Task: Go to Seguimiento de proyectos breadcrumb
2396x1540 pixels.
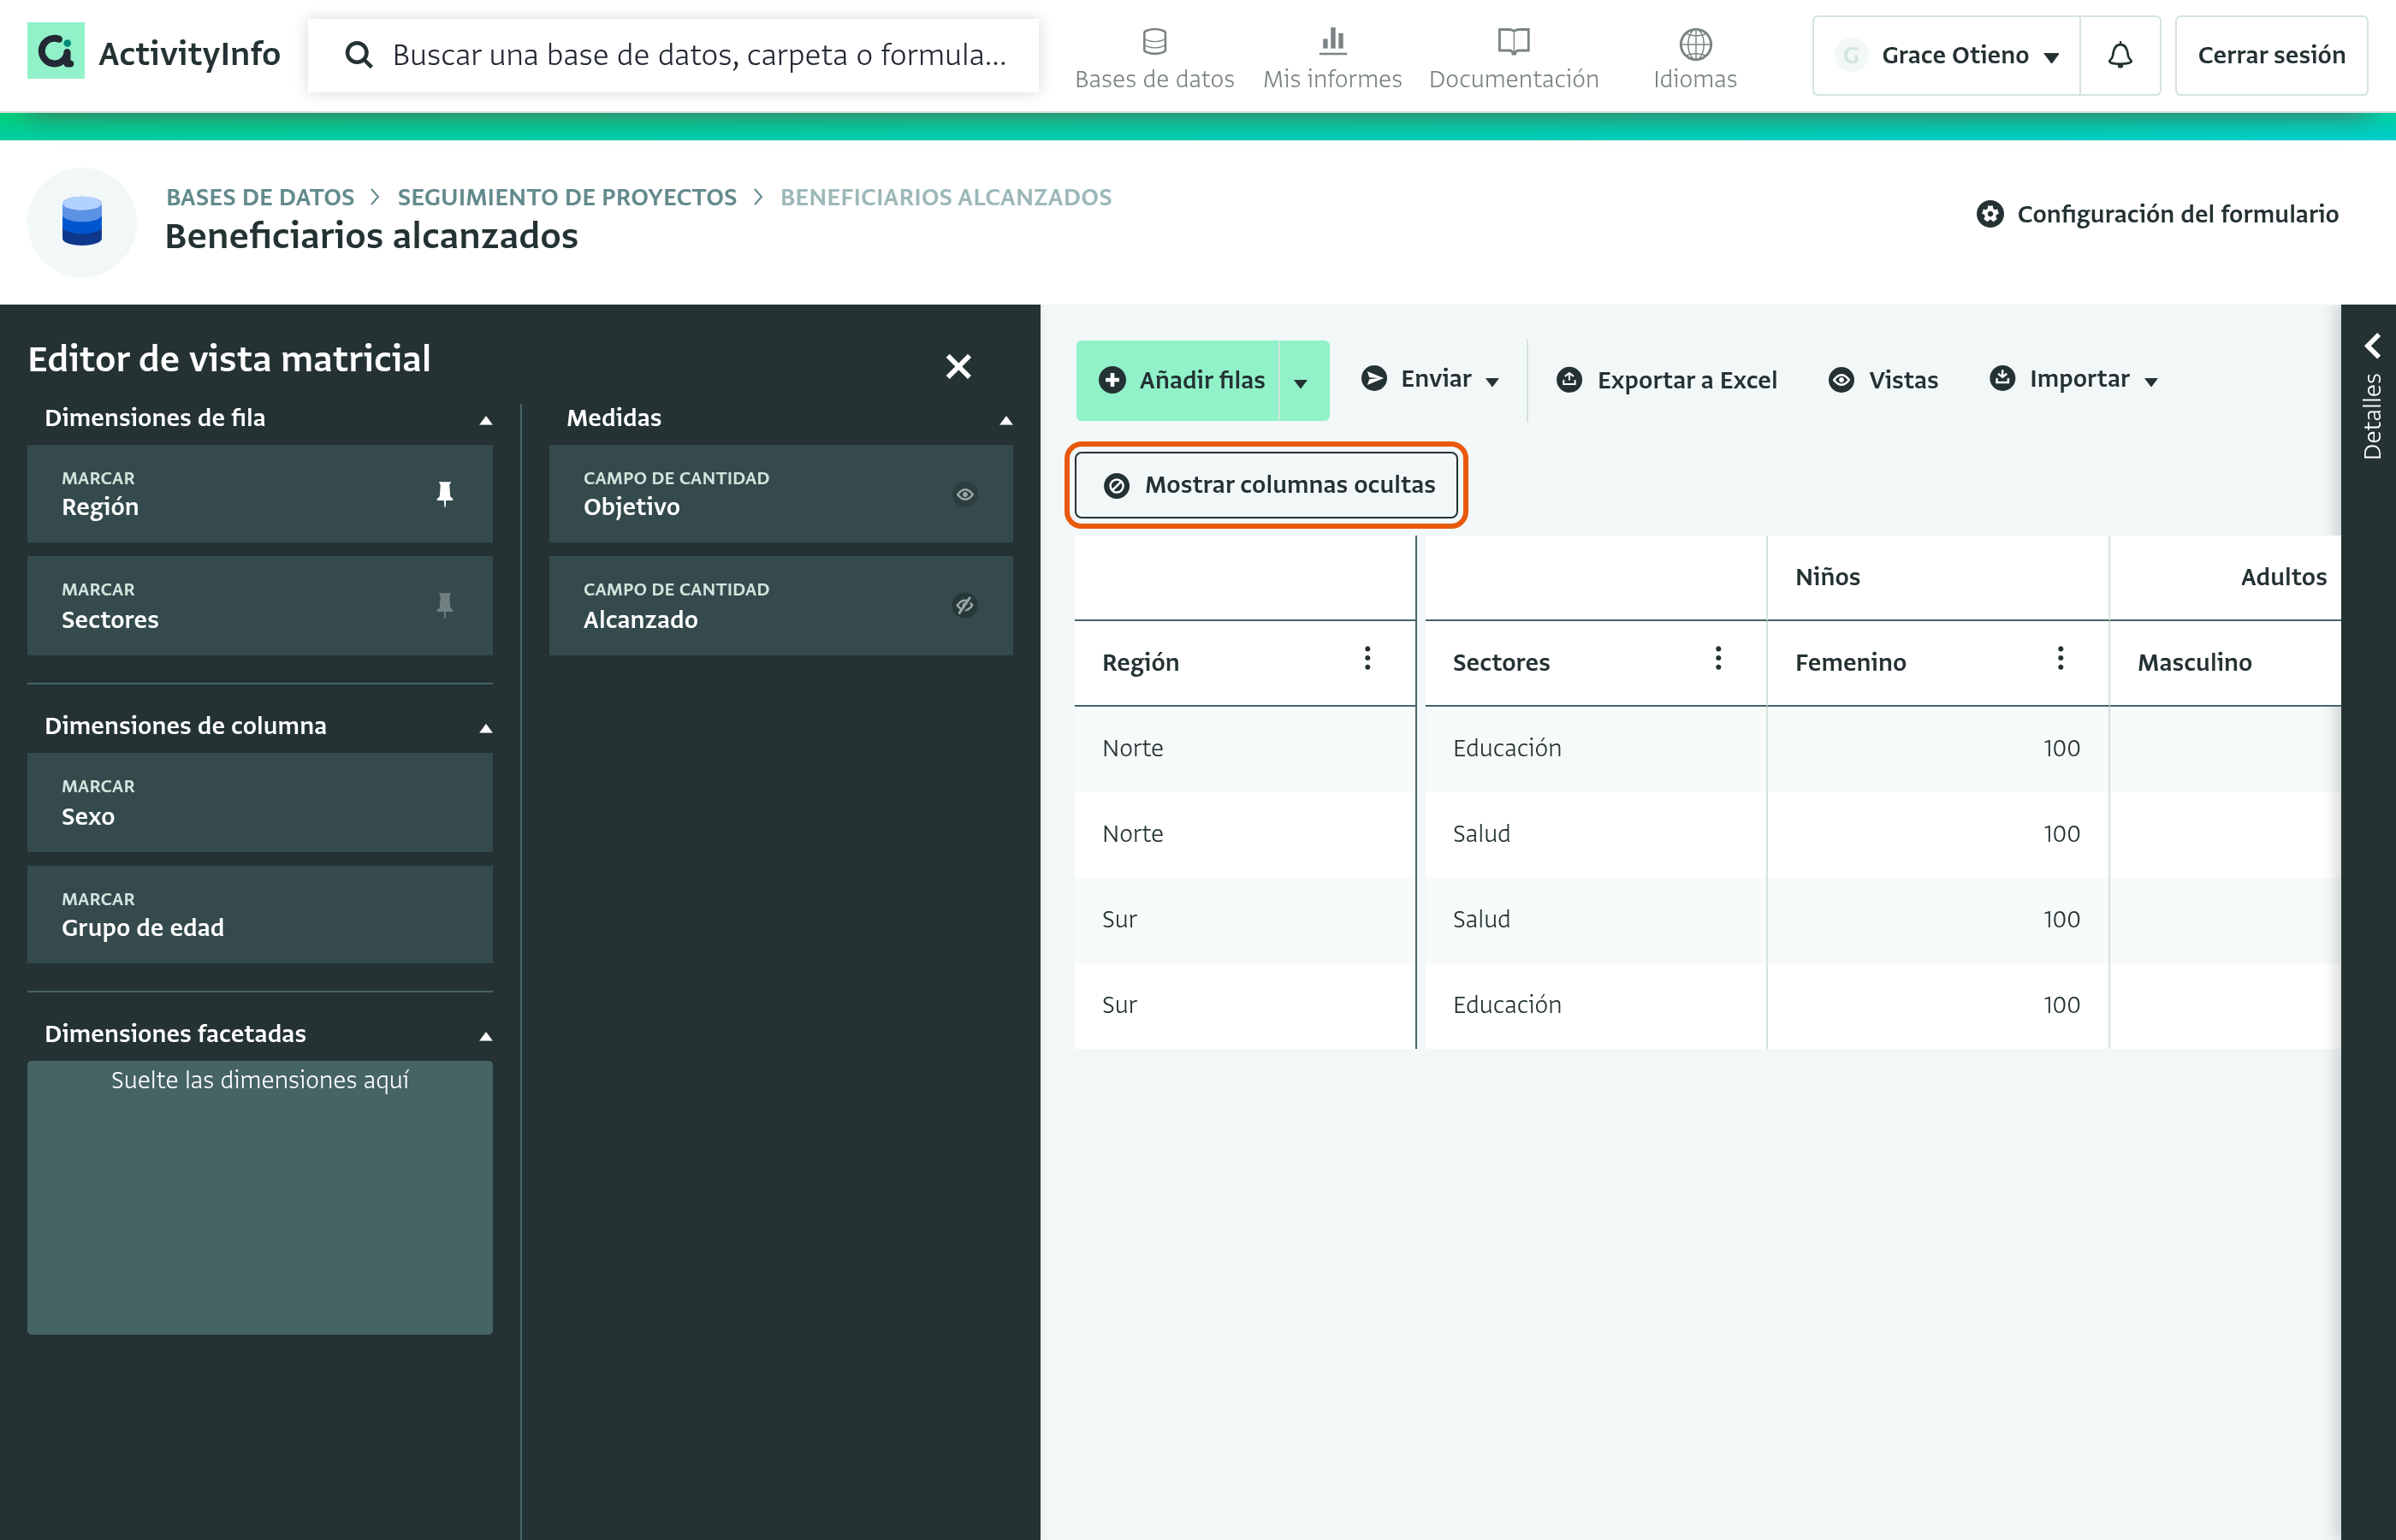Action: 567,197
